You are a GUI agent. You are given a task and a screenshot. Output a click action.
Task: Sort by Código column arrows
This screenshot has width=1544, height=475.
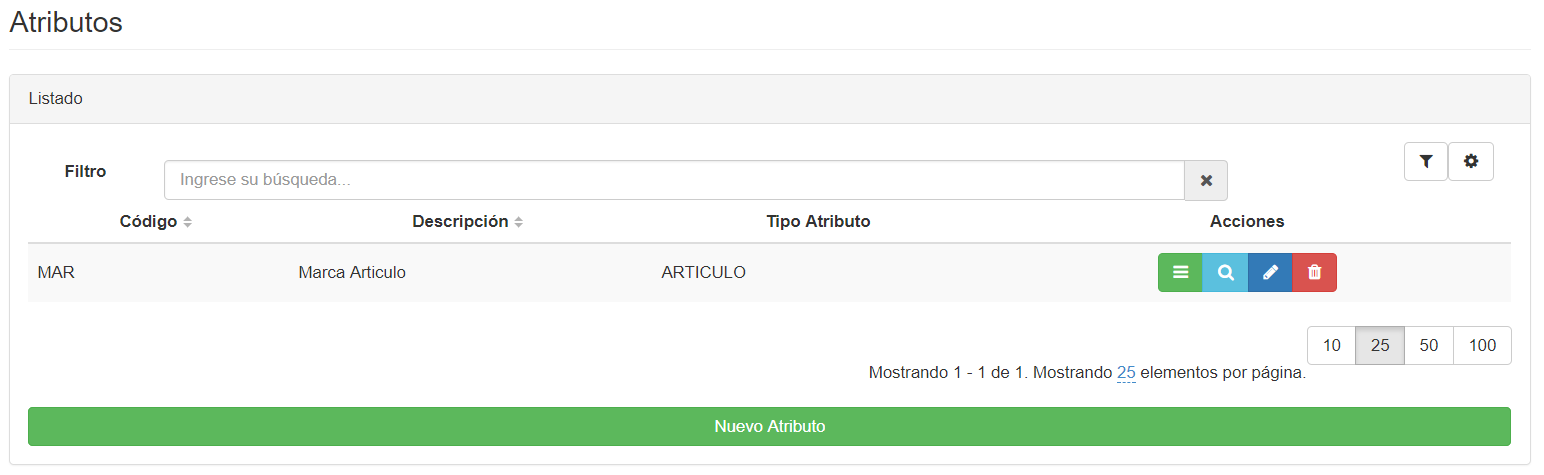pyautogui.click(x=187, y=222)
